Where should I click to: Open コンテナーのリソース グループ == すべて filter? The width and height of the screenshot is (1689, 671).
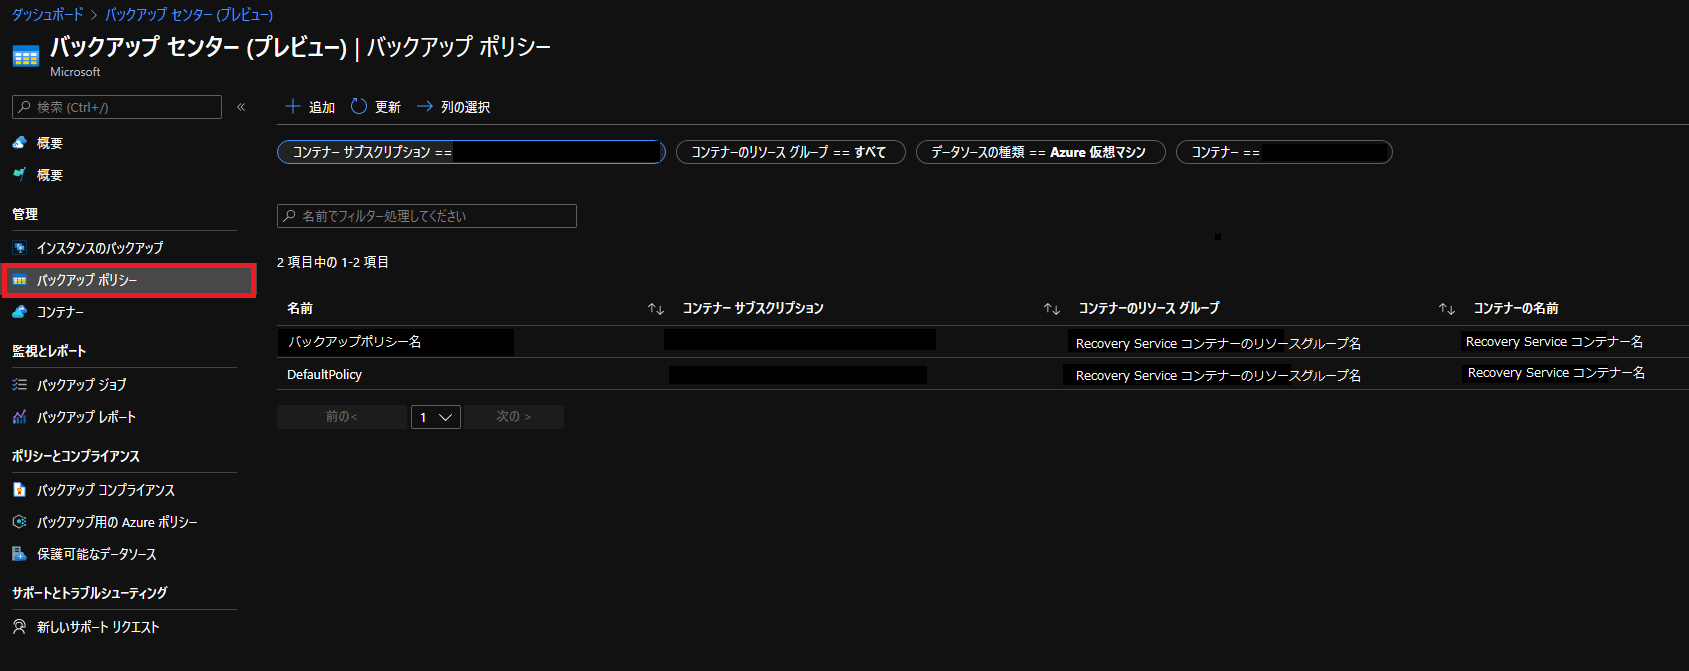point(791,152)
